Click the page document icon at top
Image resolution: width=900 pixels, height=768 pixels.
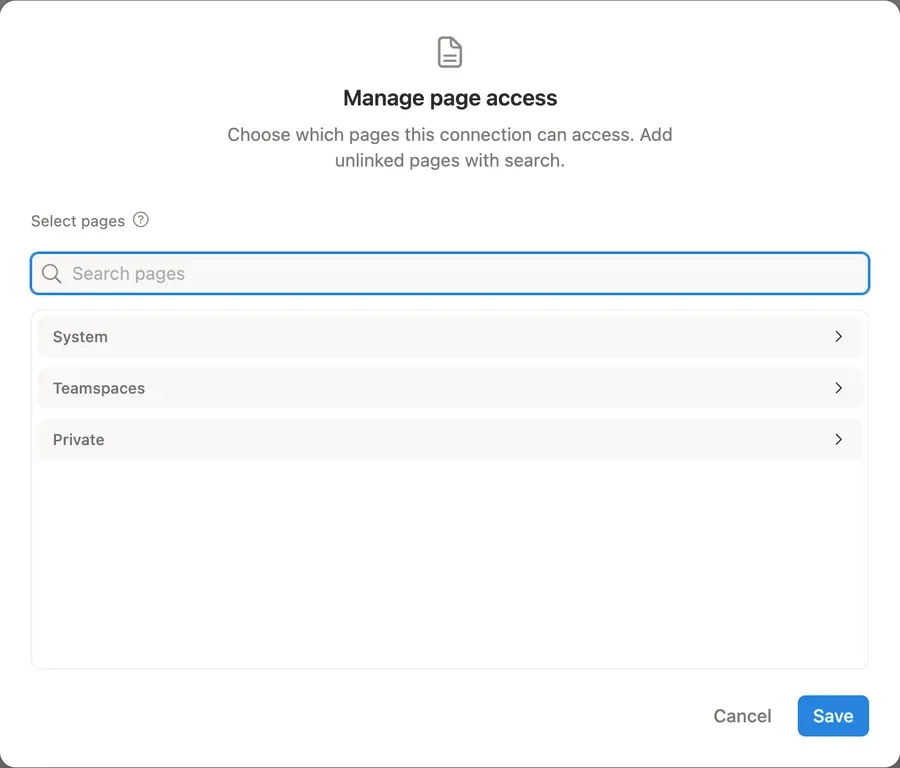tap(450, 52)
